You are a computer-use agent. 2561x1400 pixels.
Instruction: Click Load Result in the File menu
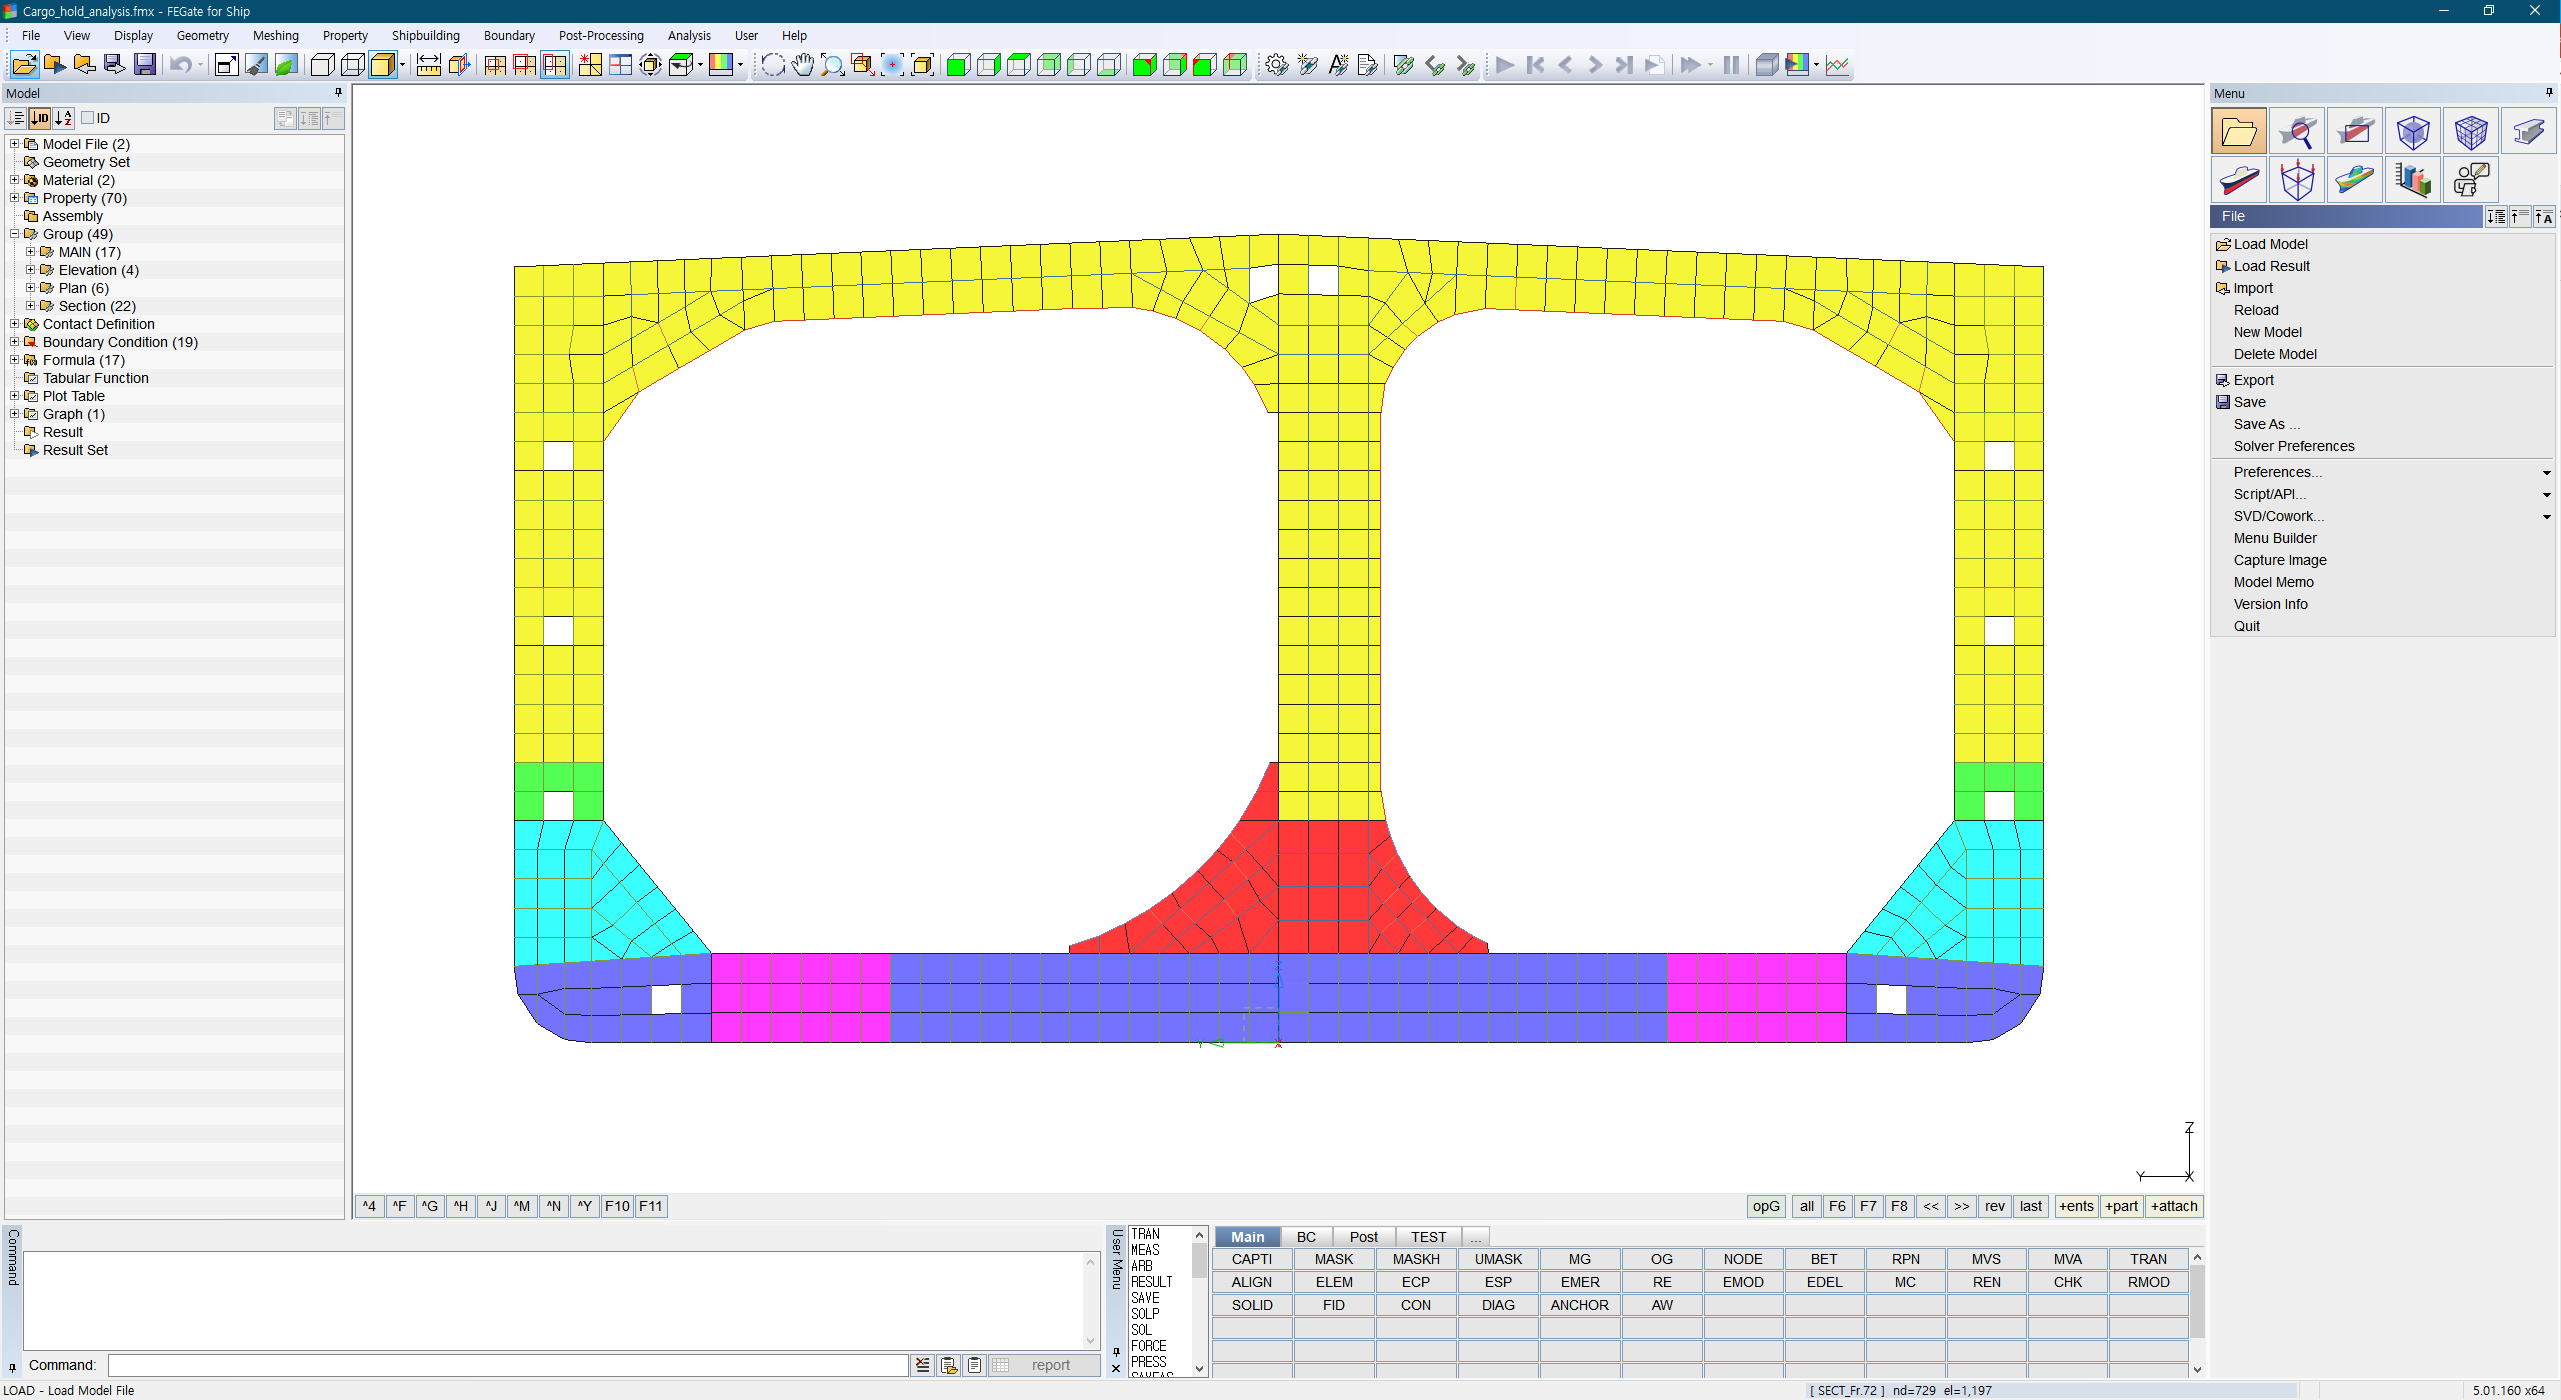2271,266
